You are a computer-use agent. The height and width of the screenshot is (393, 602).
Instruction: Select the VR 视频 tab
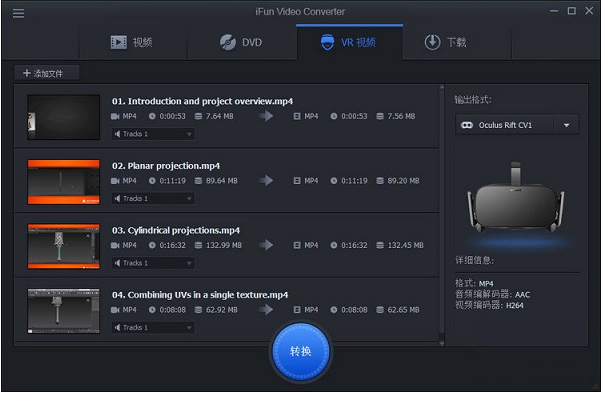coord(349,42)
